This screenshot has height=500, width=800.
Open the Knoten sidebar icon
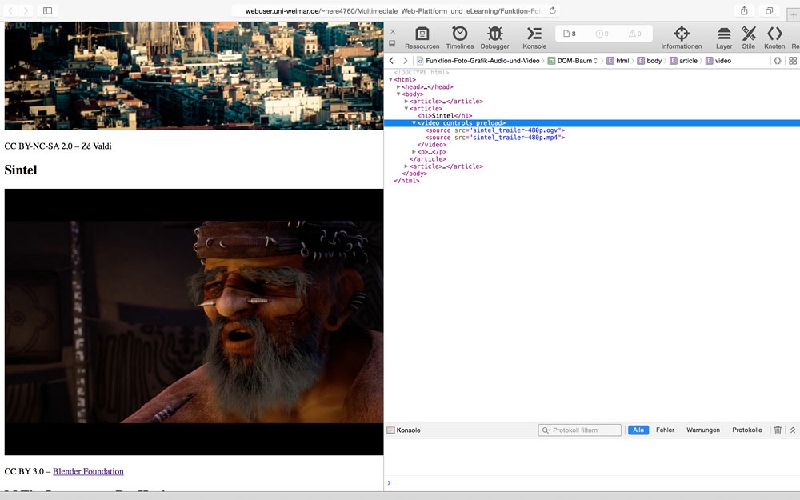coord(774,38)
